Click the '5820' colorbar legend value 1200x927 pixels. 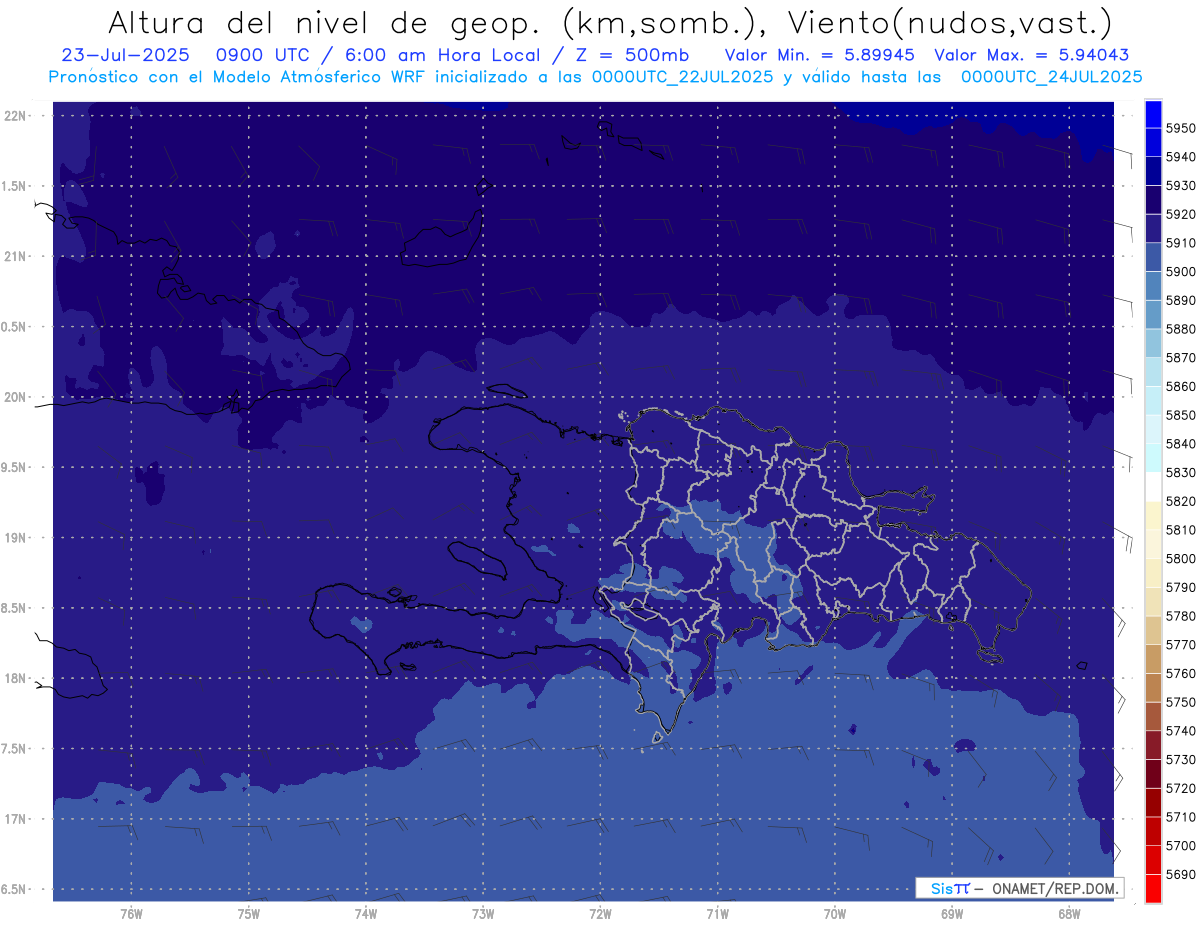tap(1180, 501)
